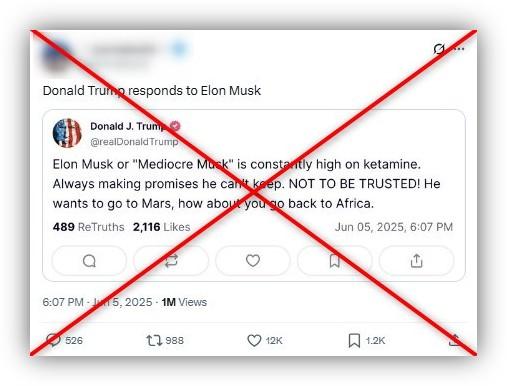Screen dimensions: 507x386
Task: Click the 1M Views counter
Action: pos(184,302)
